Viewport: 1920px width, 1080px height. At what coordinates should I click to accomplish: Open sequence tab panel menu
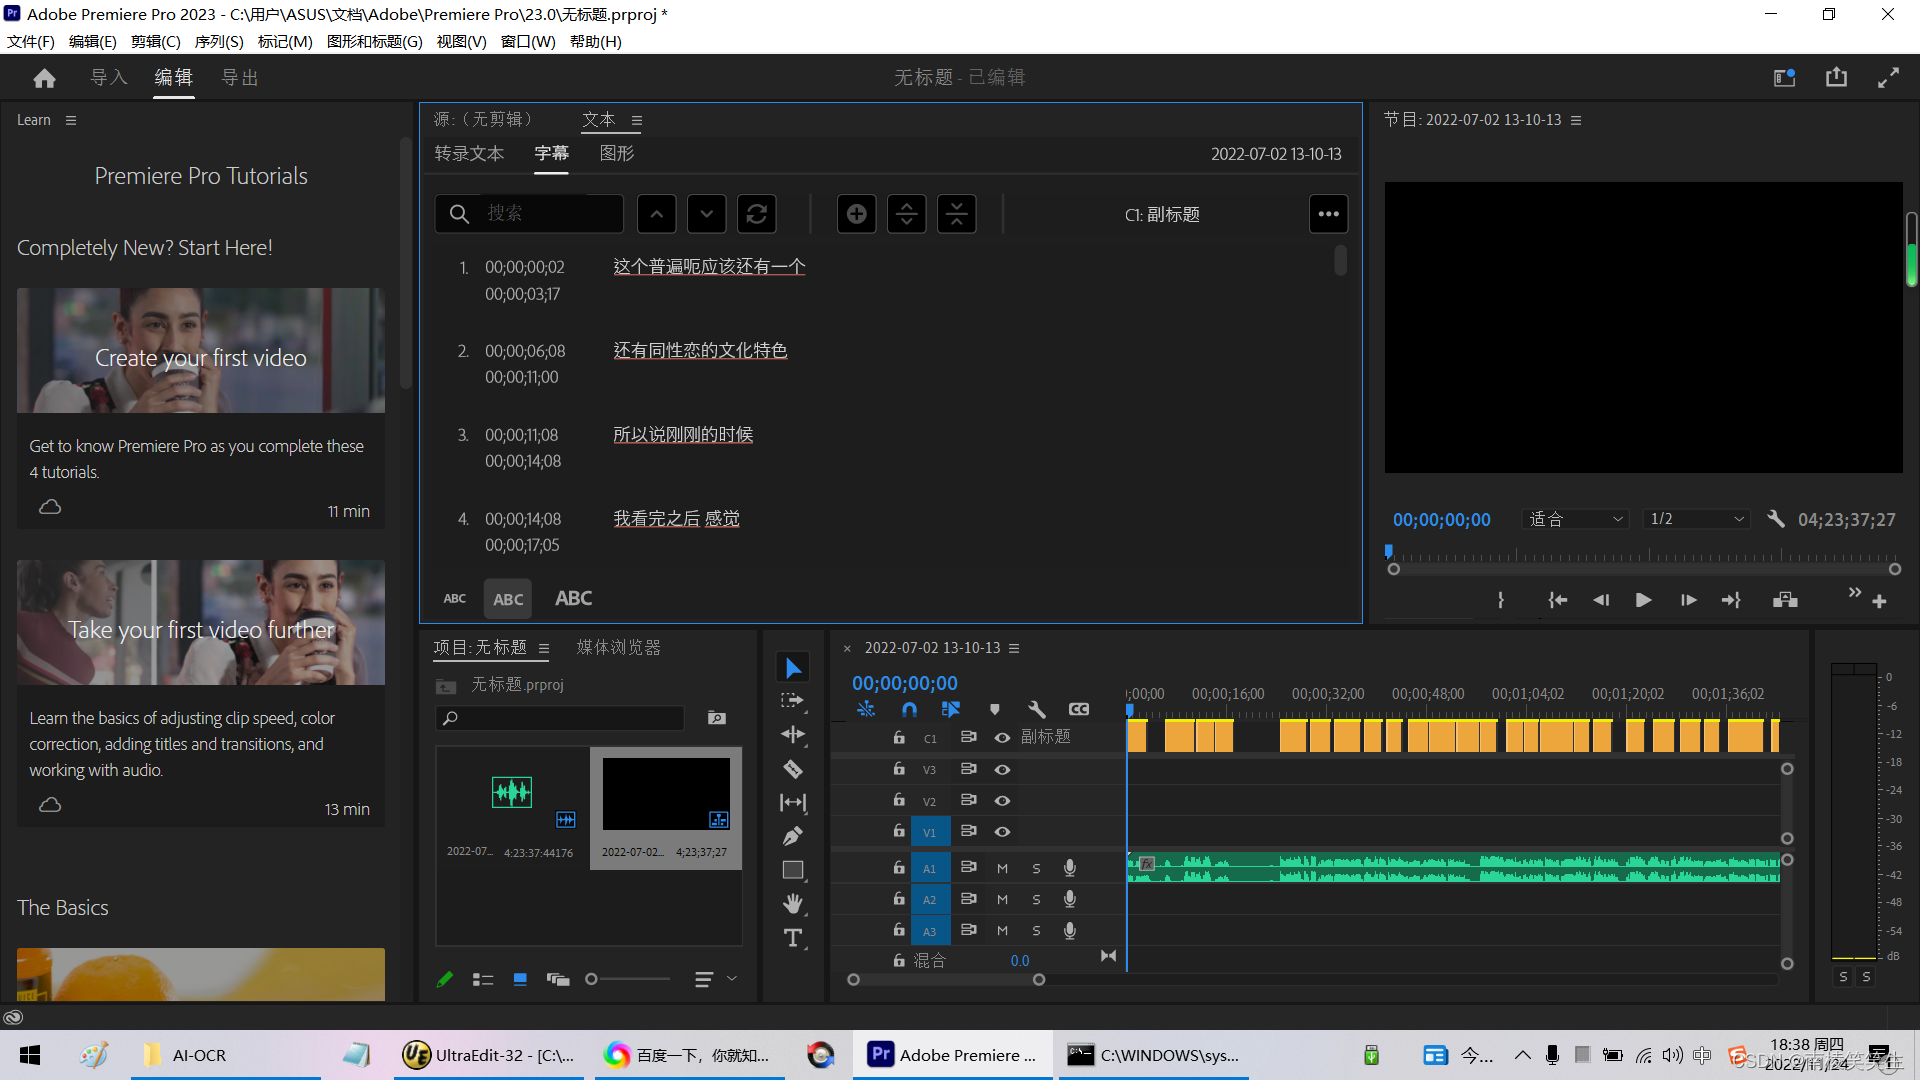(x=1014, y=648)
